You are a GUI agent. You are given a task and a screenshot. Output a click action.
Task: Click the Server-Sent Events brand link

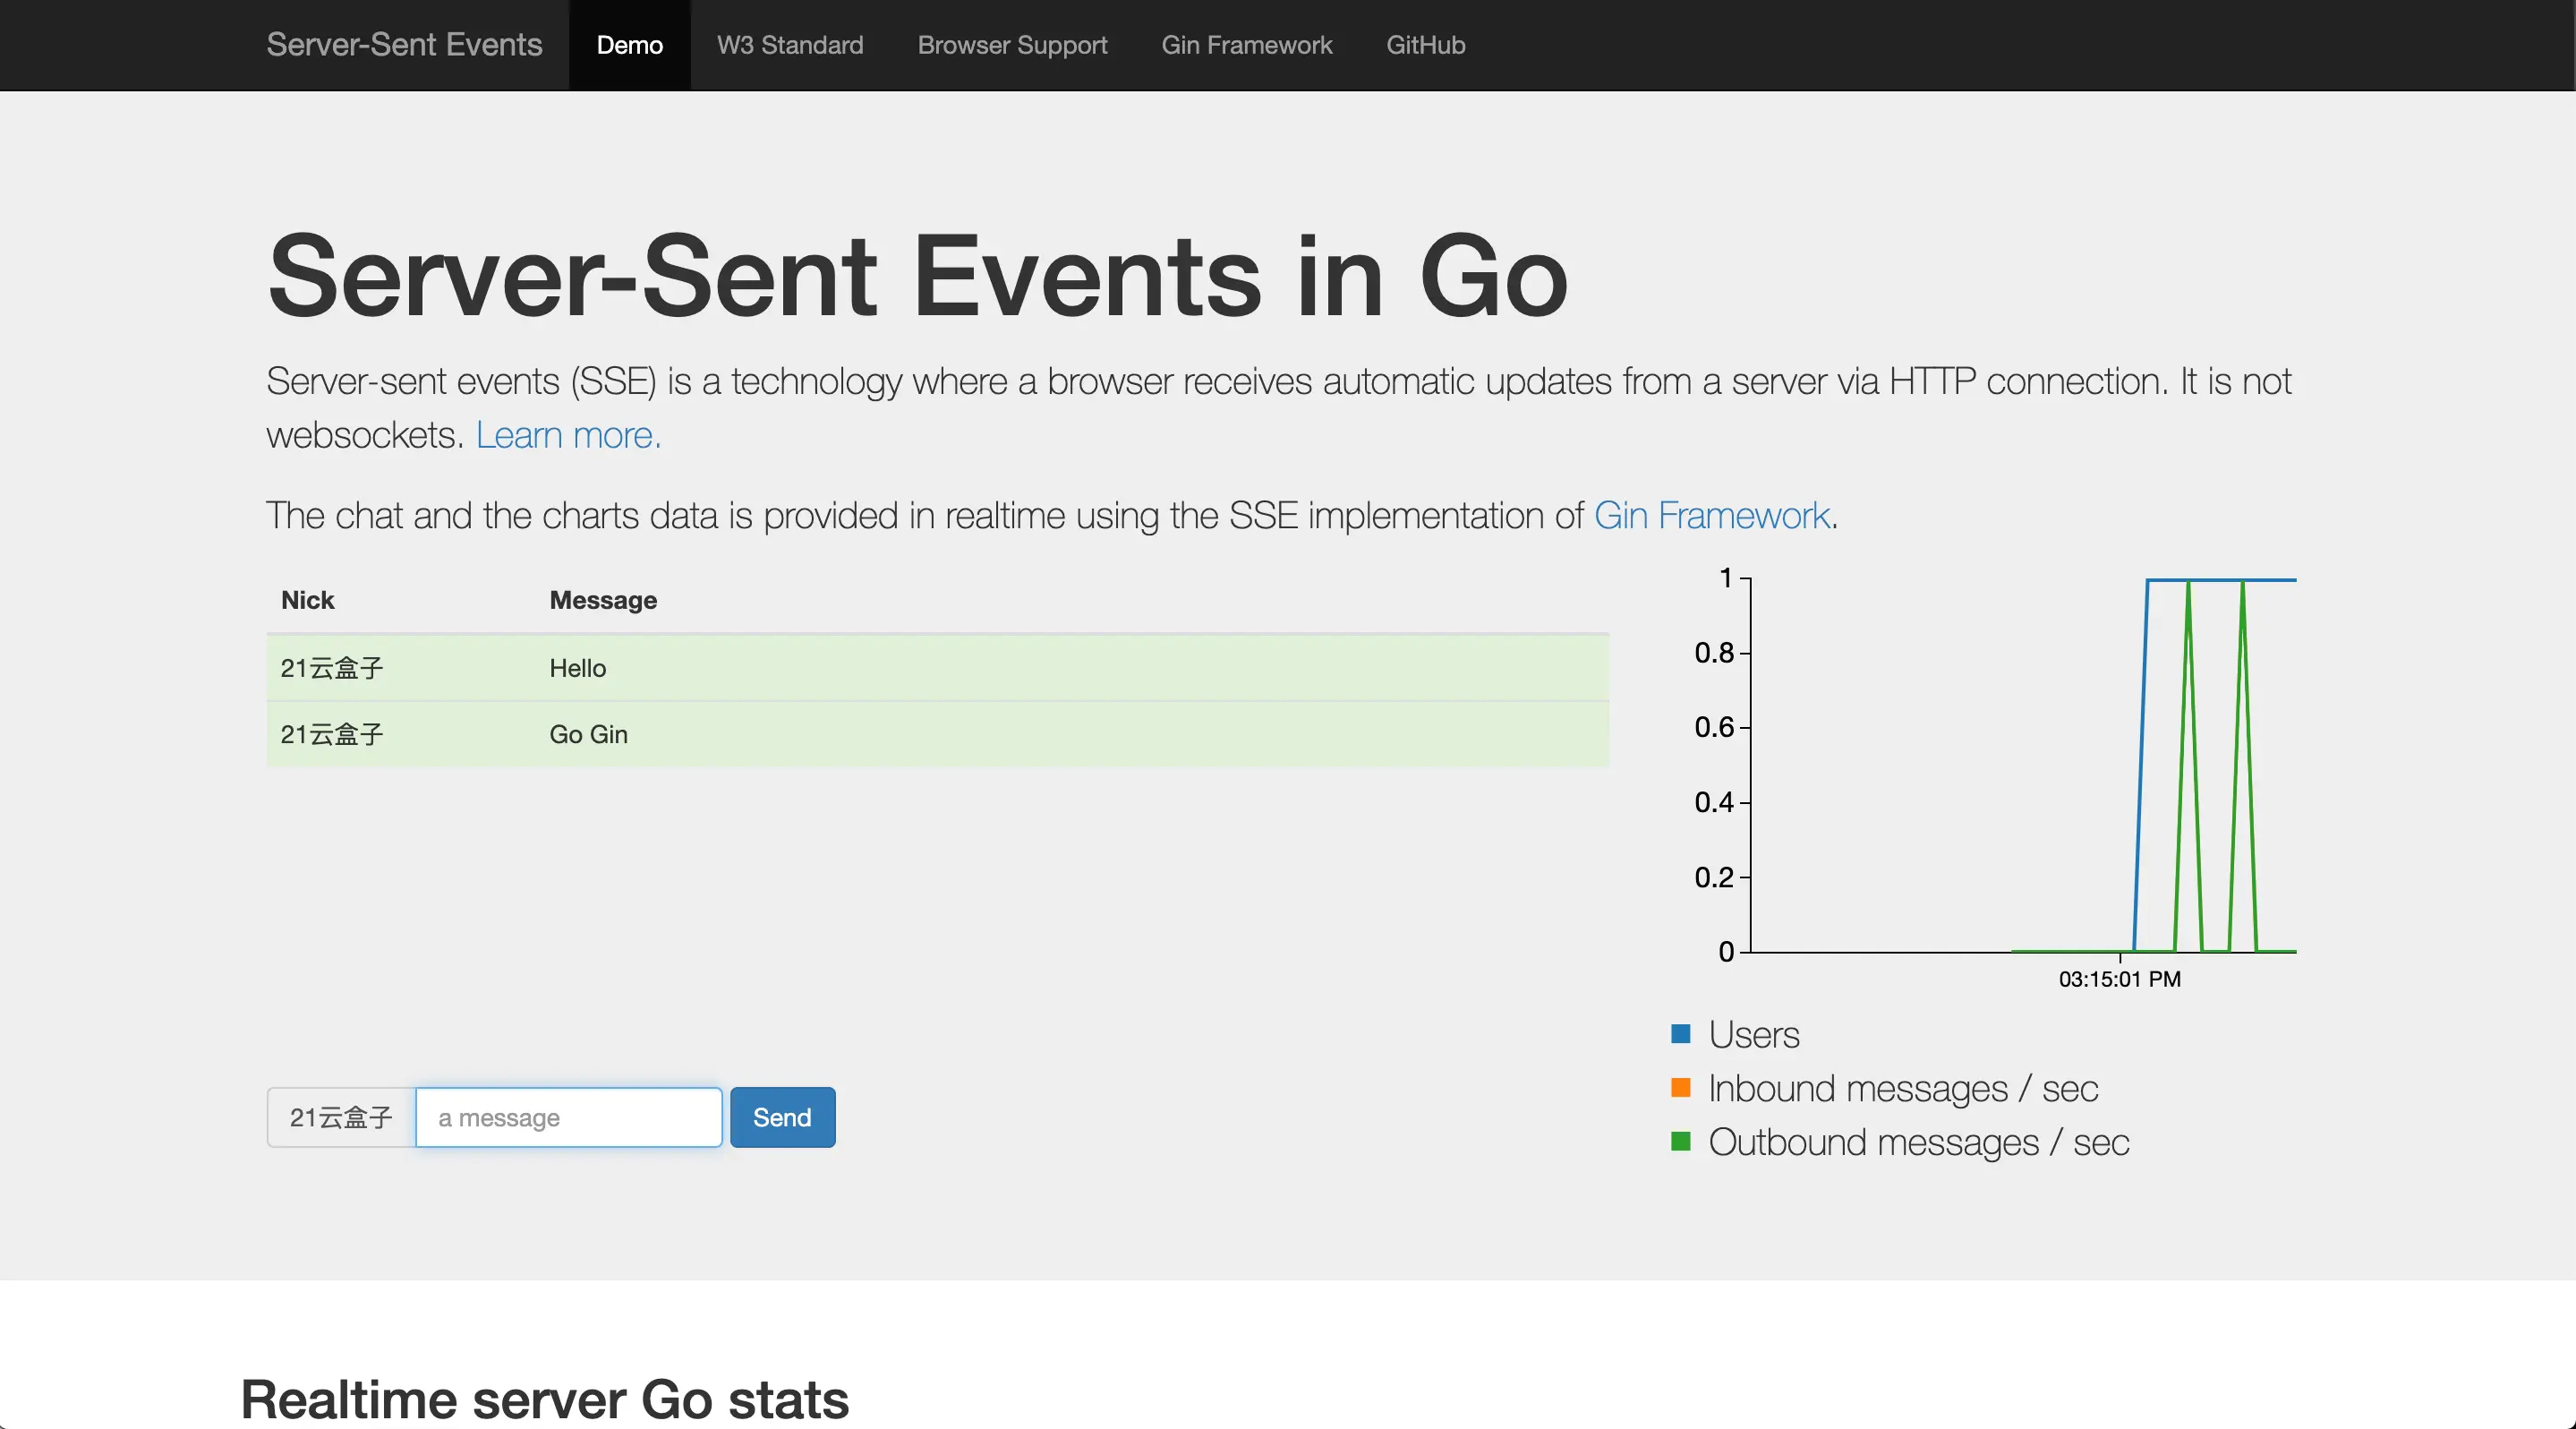pyautogui.click(x=404, y=45)
